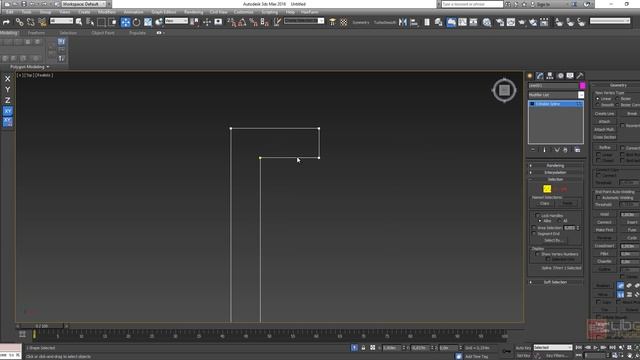The image size is (640, 360).
Task: Open the Curve Editor icon
Action: click(x=462, y=22)
